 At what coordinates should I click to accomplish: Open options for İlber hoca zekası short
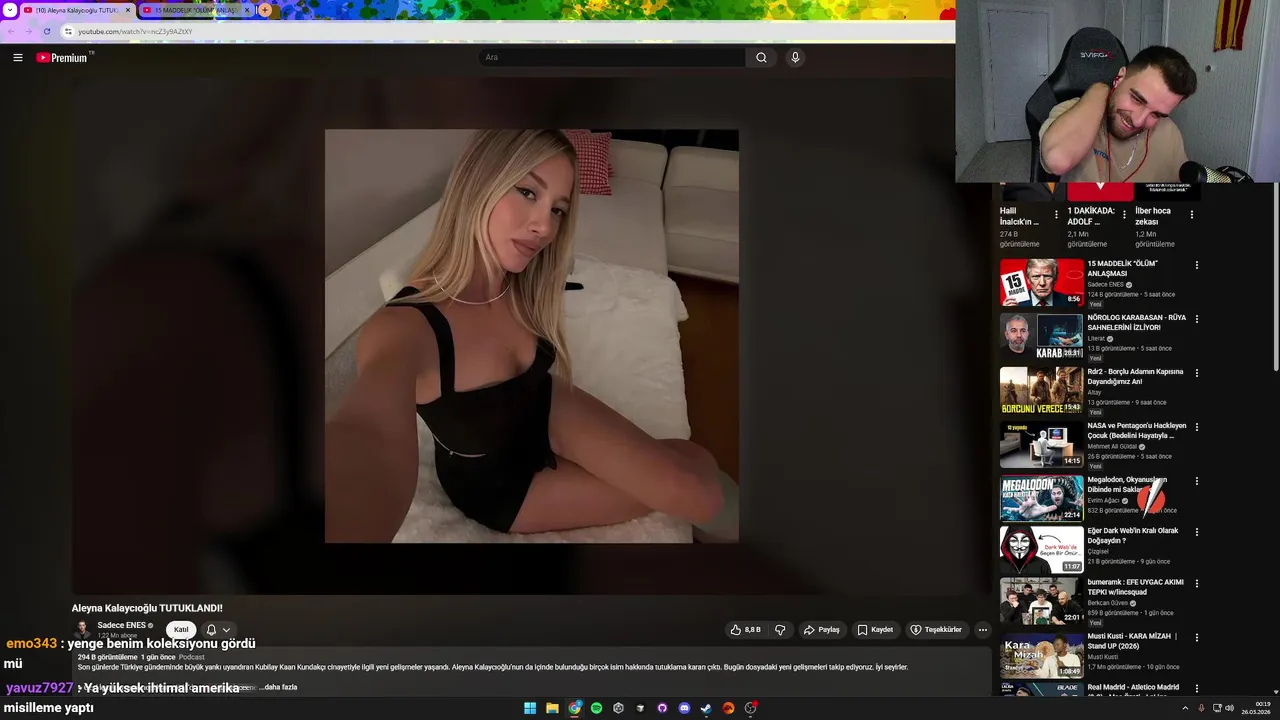pyautogui.click(x=1191, y=215)
